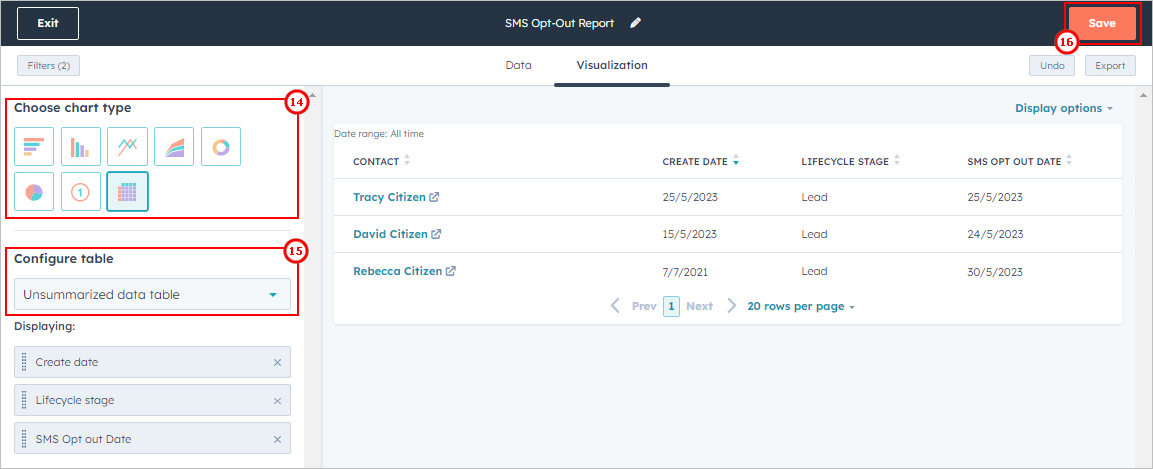The height and width of the screenshot is (469, 1153).
Task: Go to previous page arrow
Action: 616,306
